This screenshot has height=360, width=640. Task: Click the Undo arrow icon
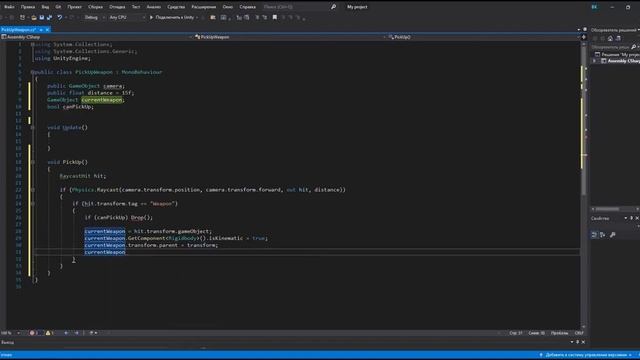coord(60,18)
